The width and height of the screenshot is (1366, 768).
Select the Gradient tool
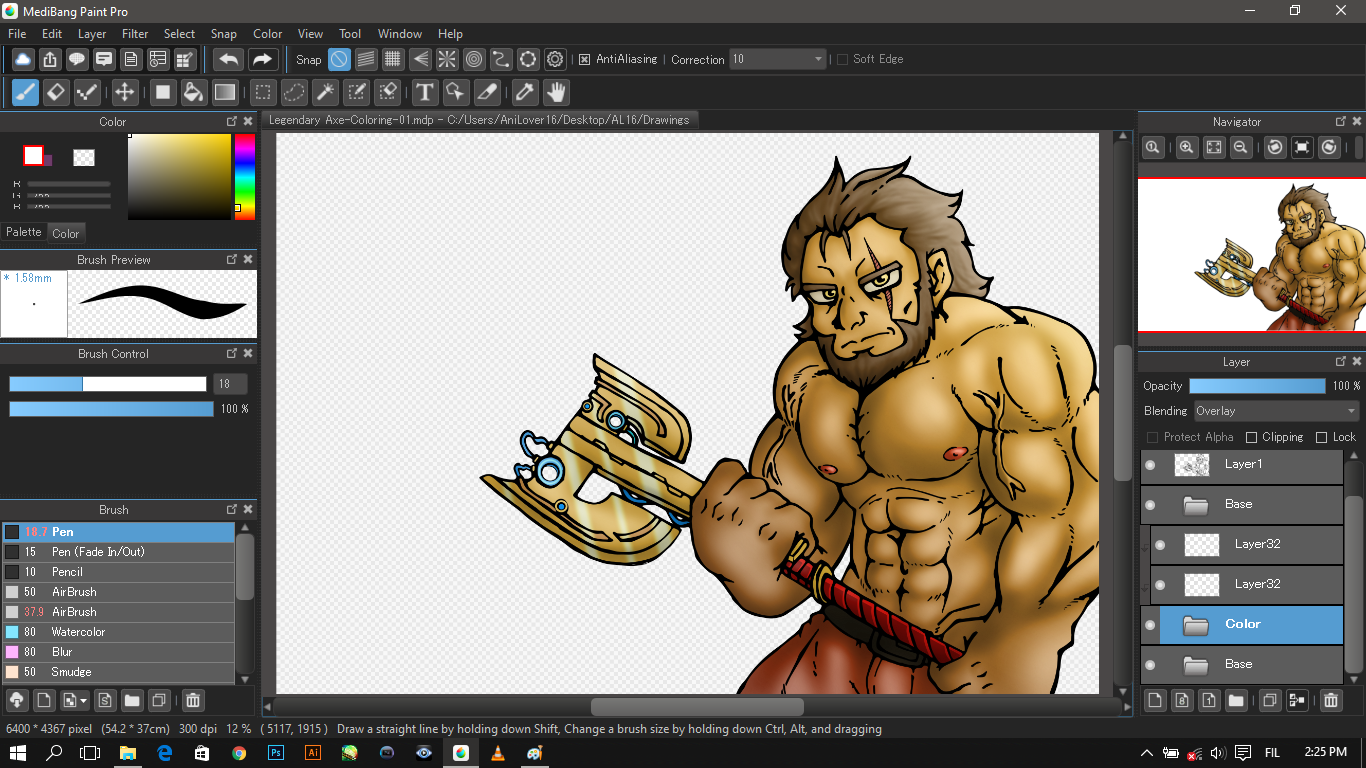(x=225, y=93)
